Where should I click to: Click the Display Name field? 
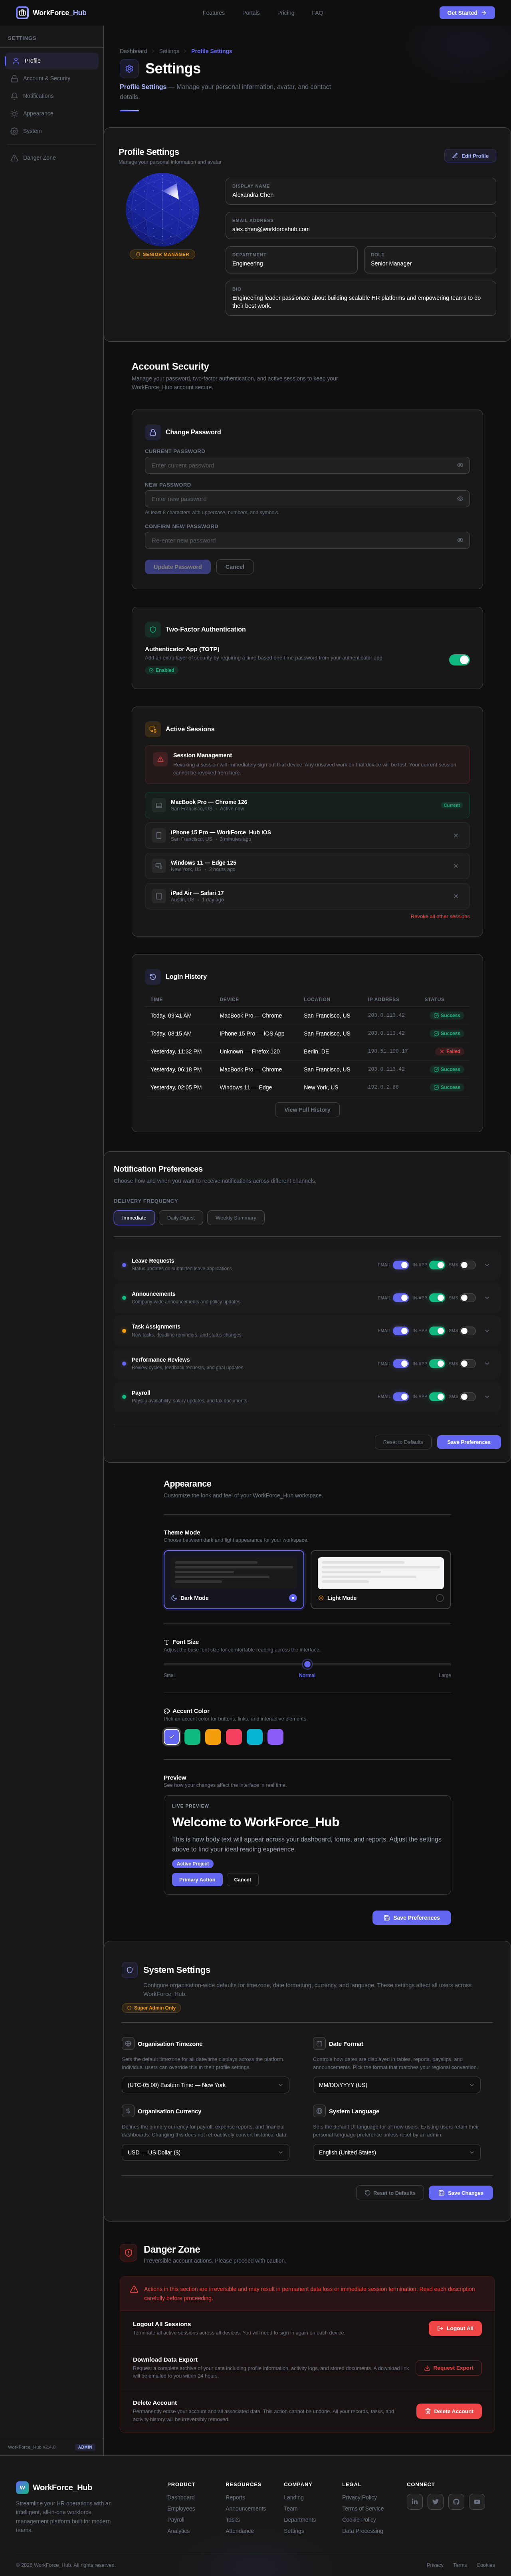(x=360, y=191)
